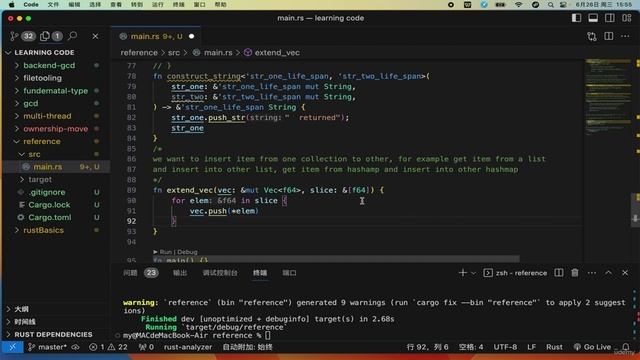Expand the rustBasics folder
The width and height of the screenshot is (640, 360).
[x=43, y=230]
